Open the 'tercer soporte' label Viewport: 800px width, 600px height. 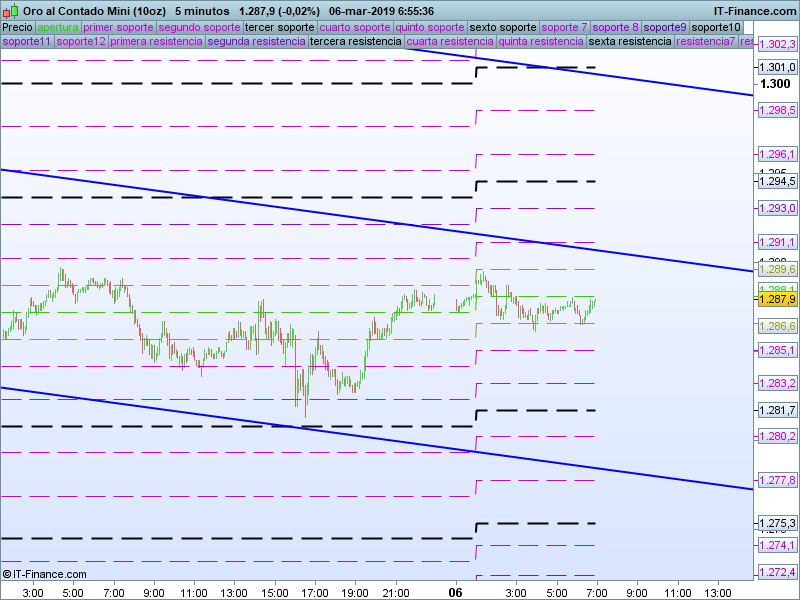pos(279,27)
